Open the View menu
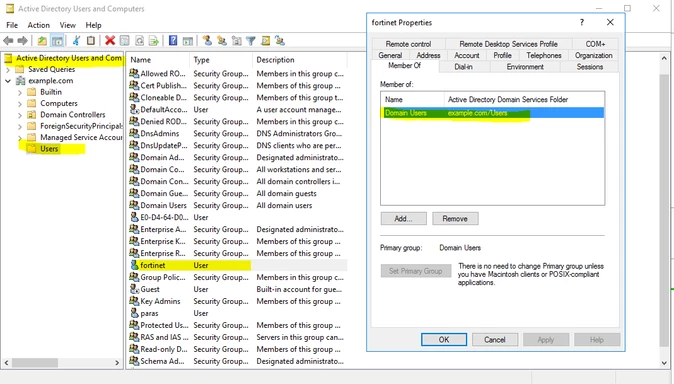Screen dimensions: 674x384 coord(67,25)
